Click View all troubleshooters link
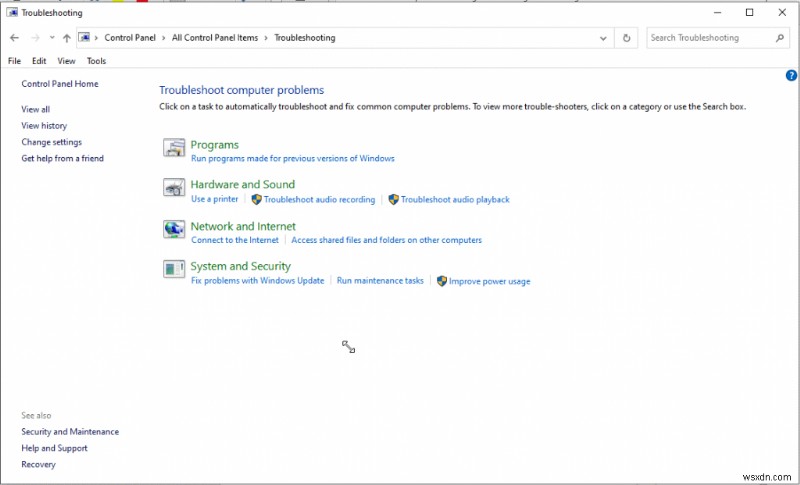Viewport: 800px width, 485px height. (36, 109)
